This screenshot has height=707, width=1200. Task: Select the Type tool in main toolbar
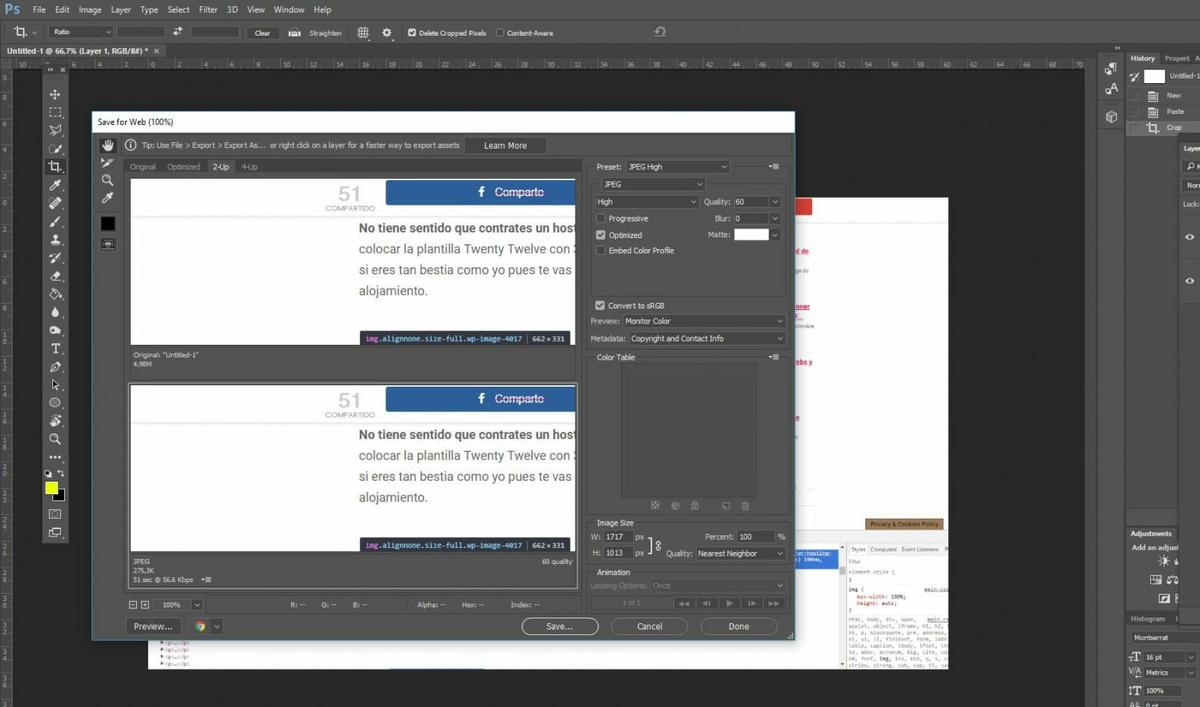point(56,349)
